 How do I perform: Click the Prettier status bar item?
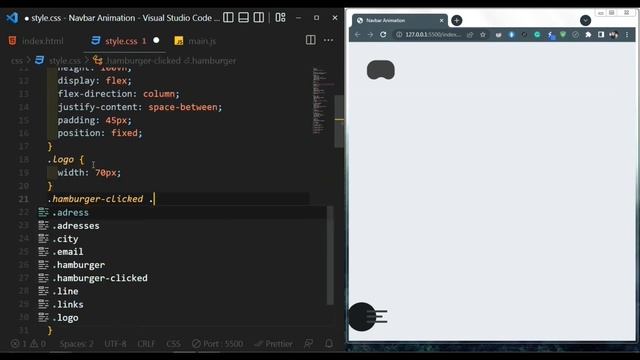pos(273,344)
